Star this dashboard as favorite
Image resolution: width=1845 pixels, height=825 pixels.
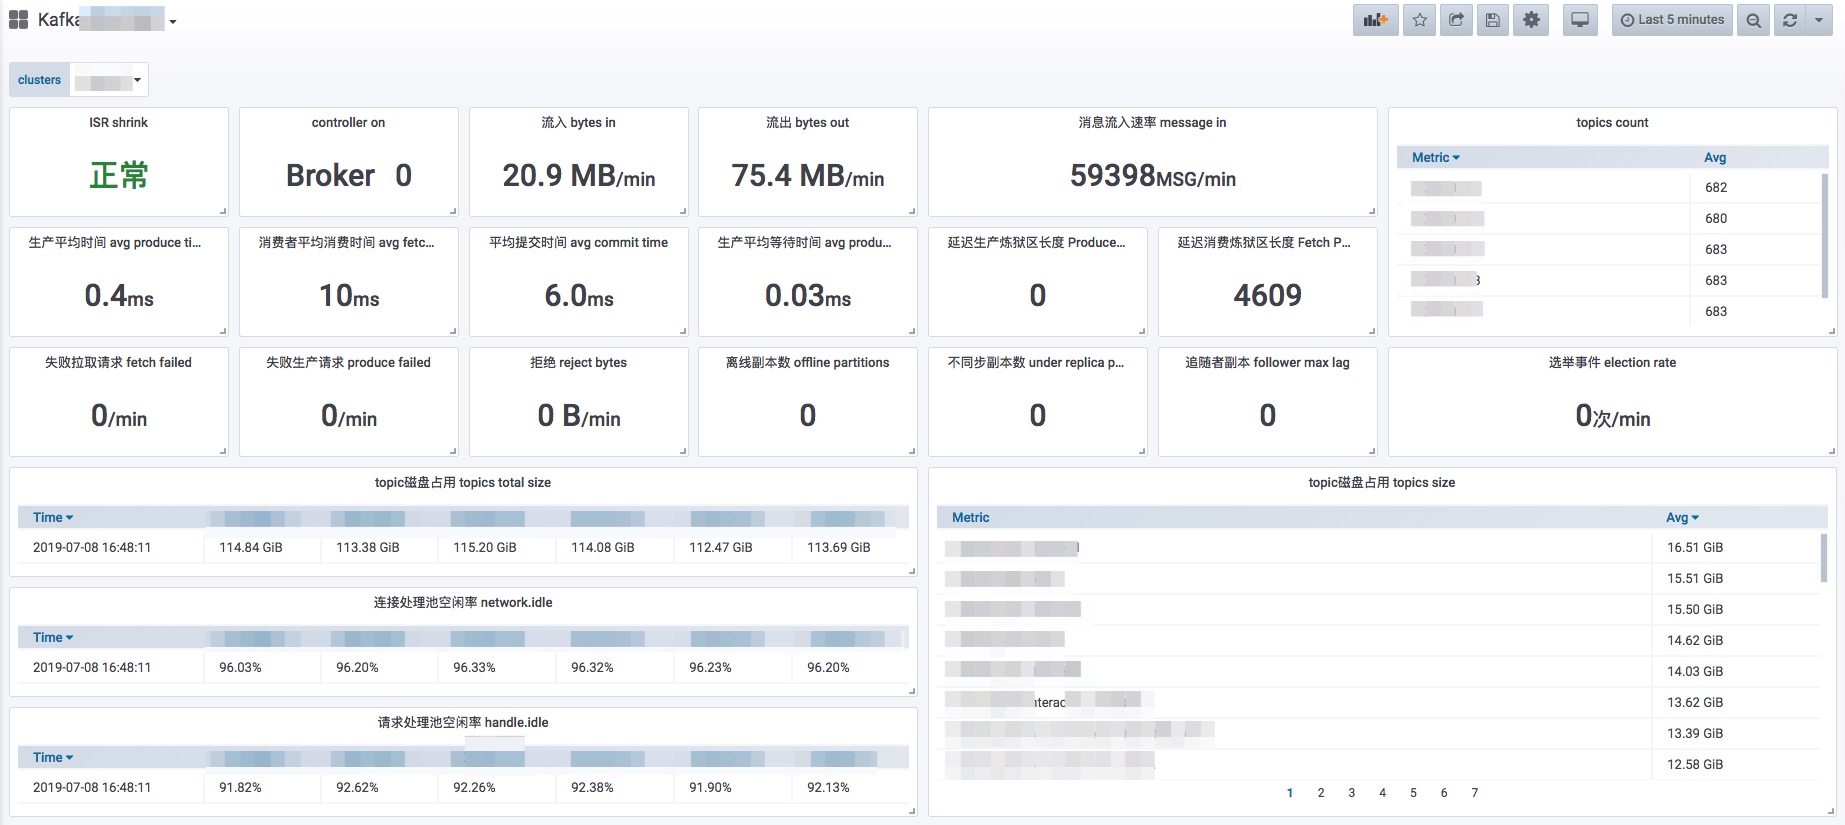pyautogui.click(x=1420, y=20)
